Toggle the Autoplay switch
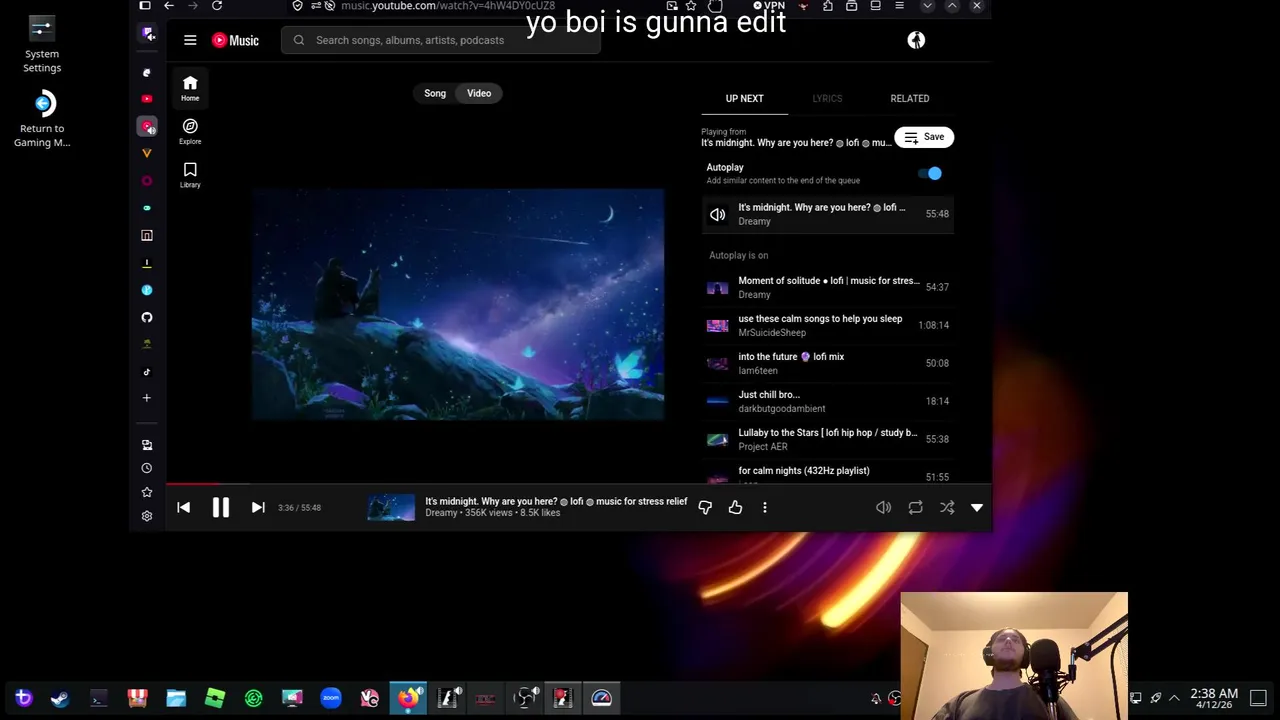The image size is (1280, 720). 931,174
